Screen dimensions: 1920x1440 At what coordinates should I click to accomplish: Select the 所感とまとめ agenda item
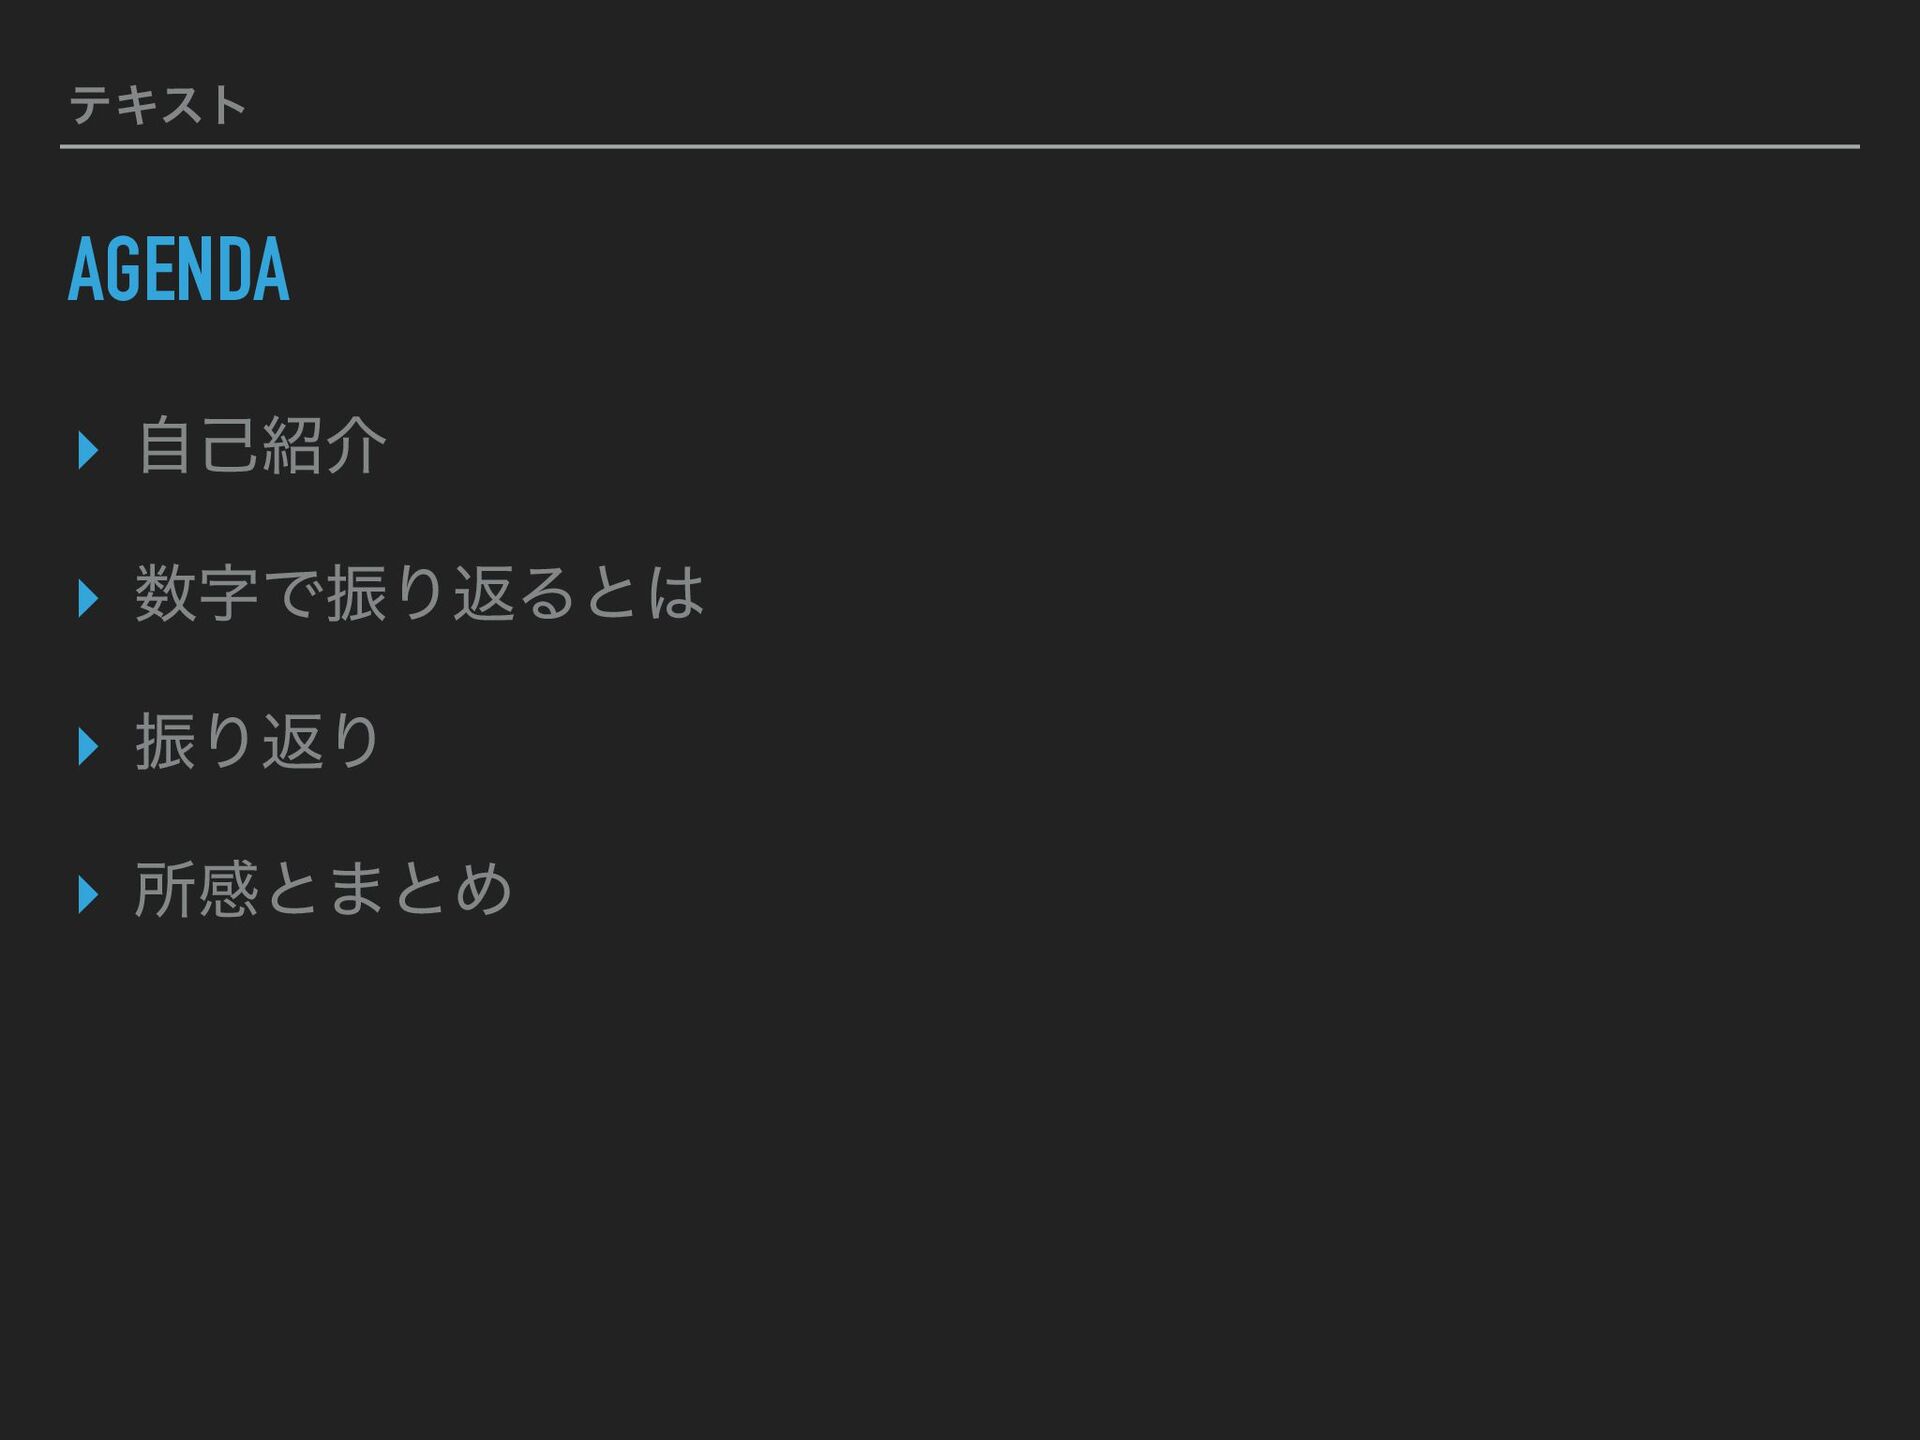pyautogui.click(x=324, y=890)
